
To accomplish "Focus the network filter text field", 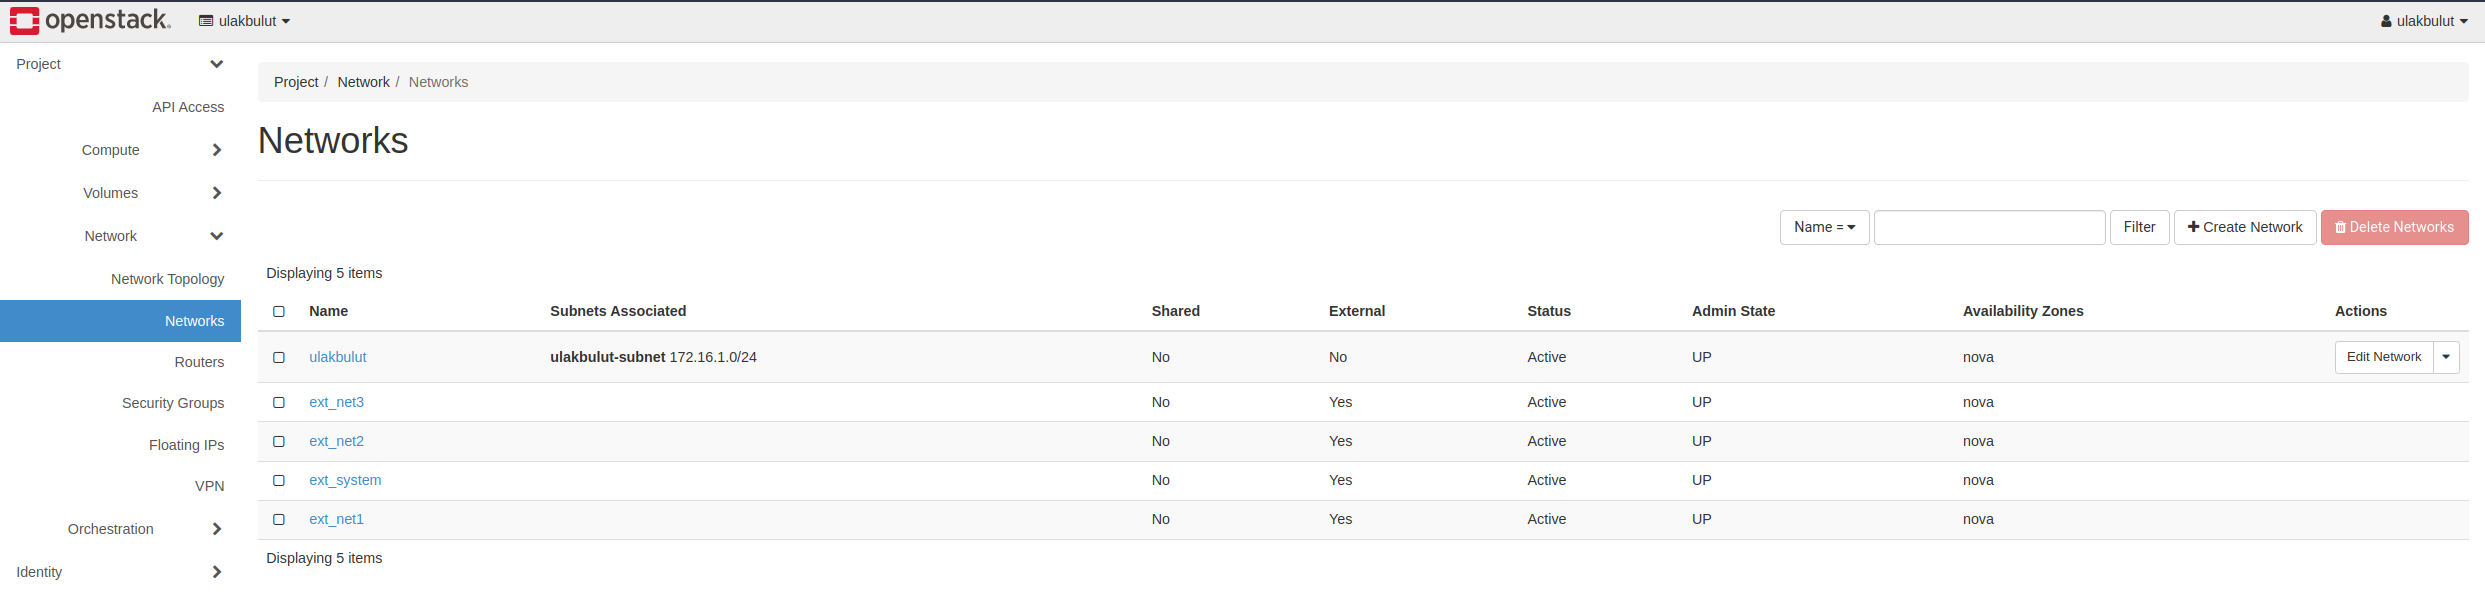I will click(x=1989, y=227).
